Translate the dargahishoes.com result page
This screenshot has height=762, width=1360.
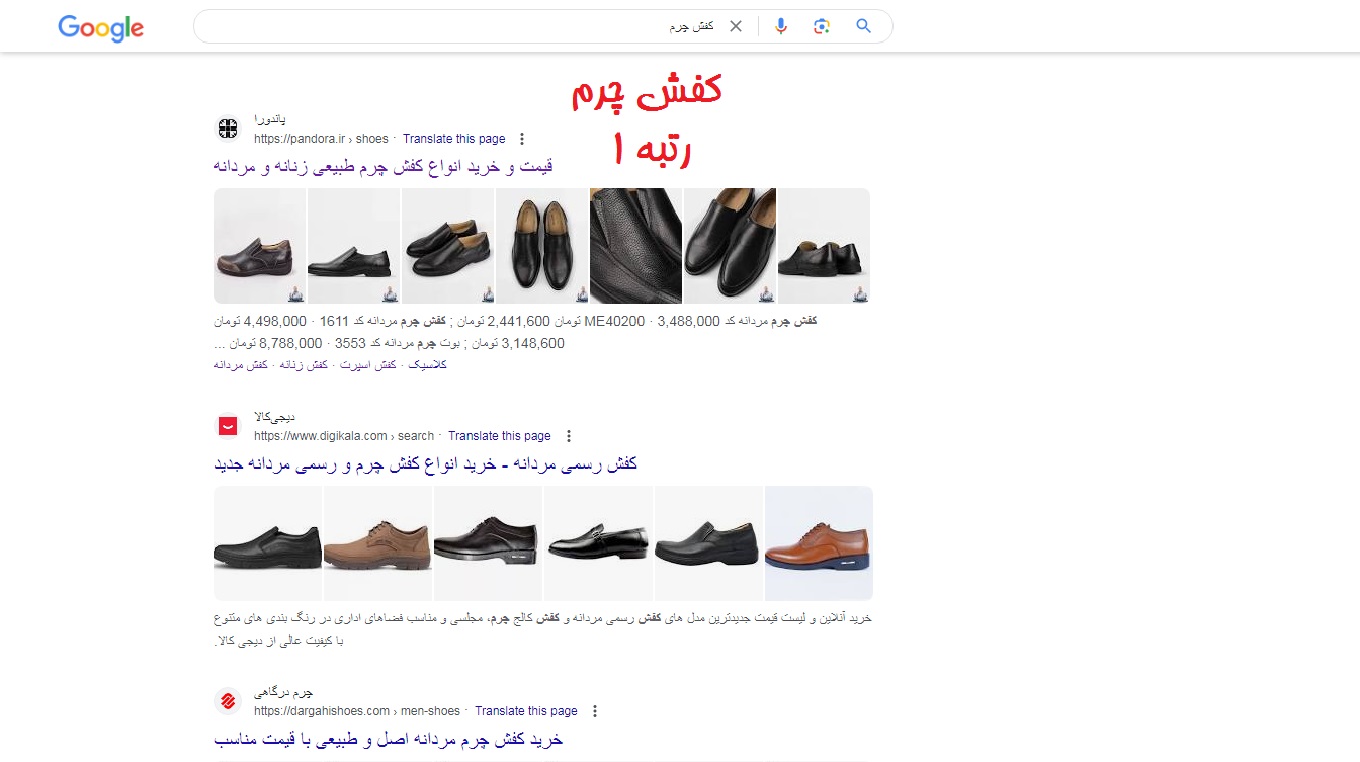(x=526, y=711)
